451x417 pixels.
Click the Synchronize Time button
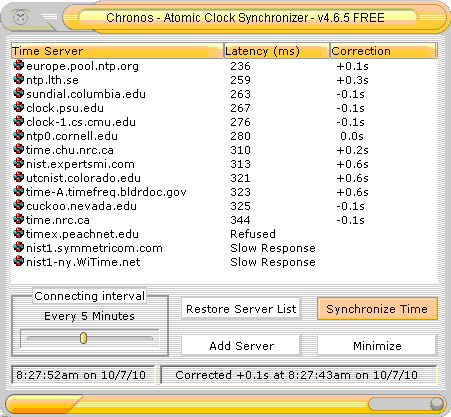point(377,309)
